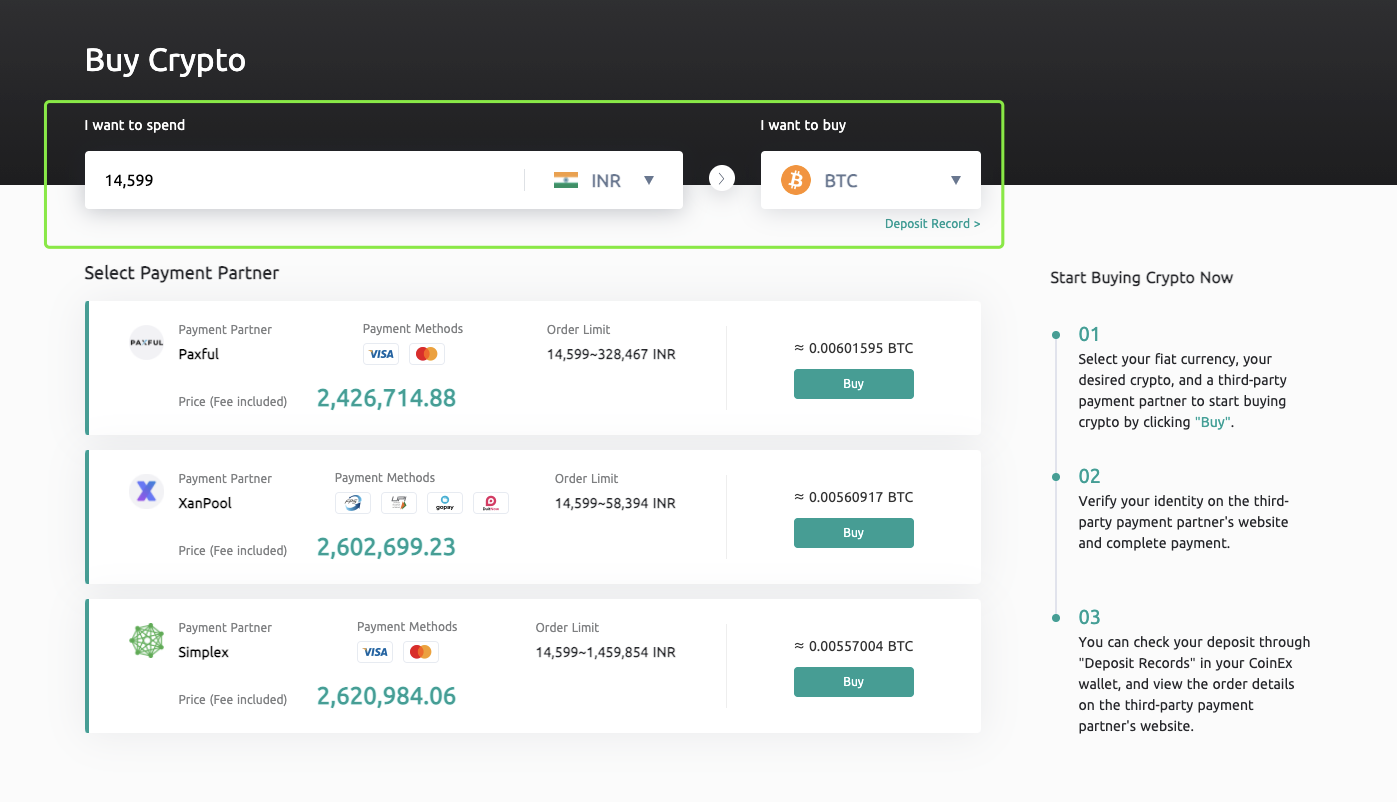The image size is (1397, 802).
Task: Click the Indian flag icon beside INR
Action: coord(567,180)
